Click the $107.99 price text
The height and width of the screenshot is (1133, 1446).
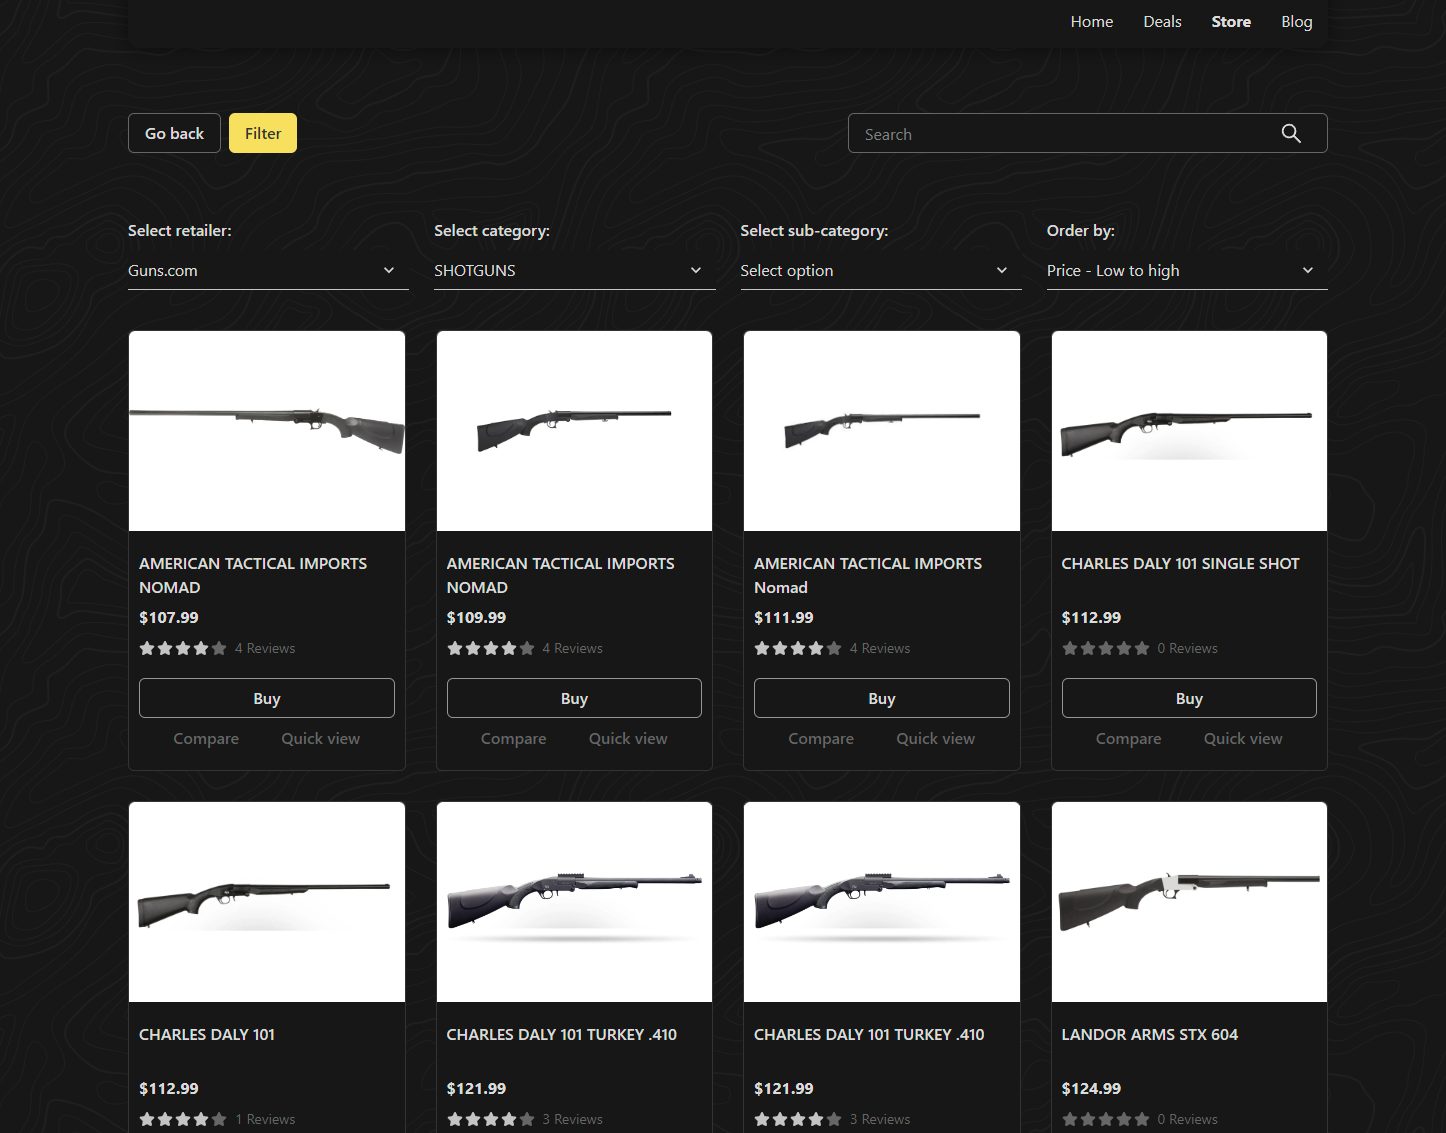tap(169, 618)
